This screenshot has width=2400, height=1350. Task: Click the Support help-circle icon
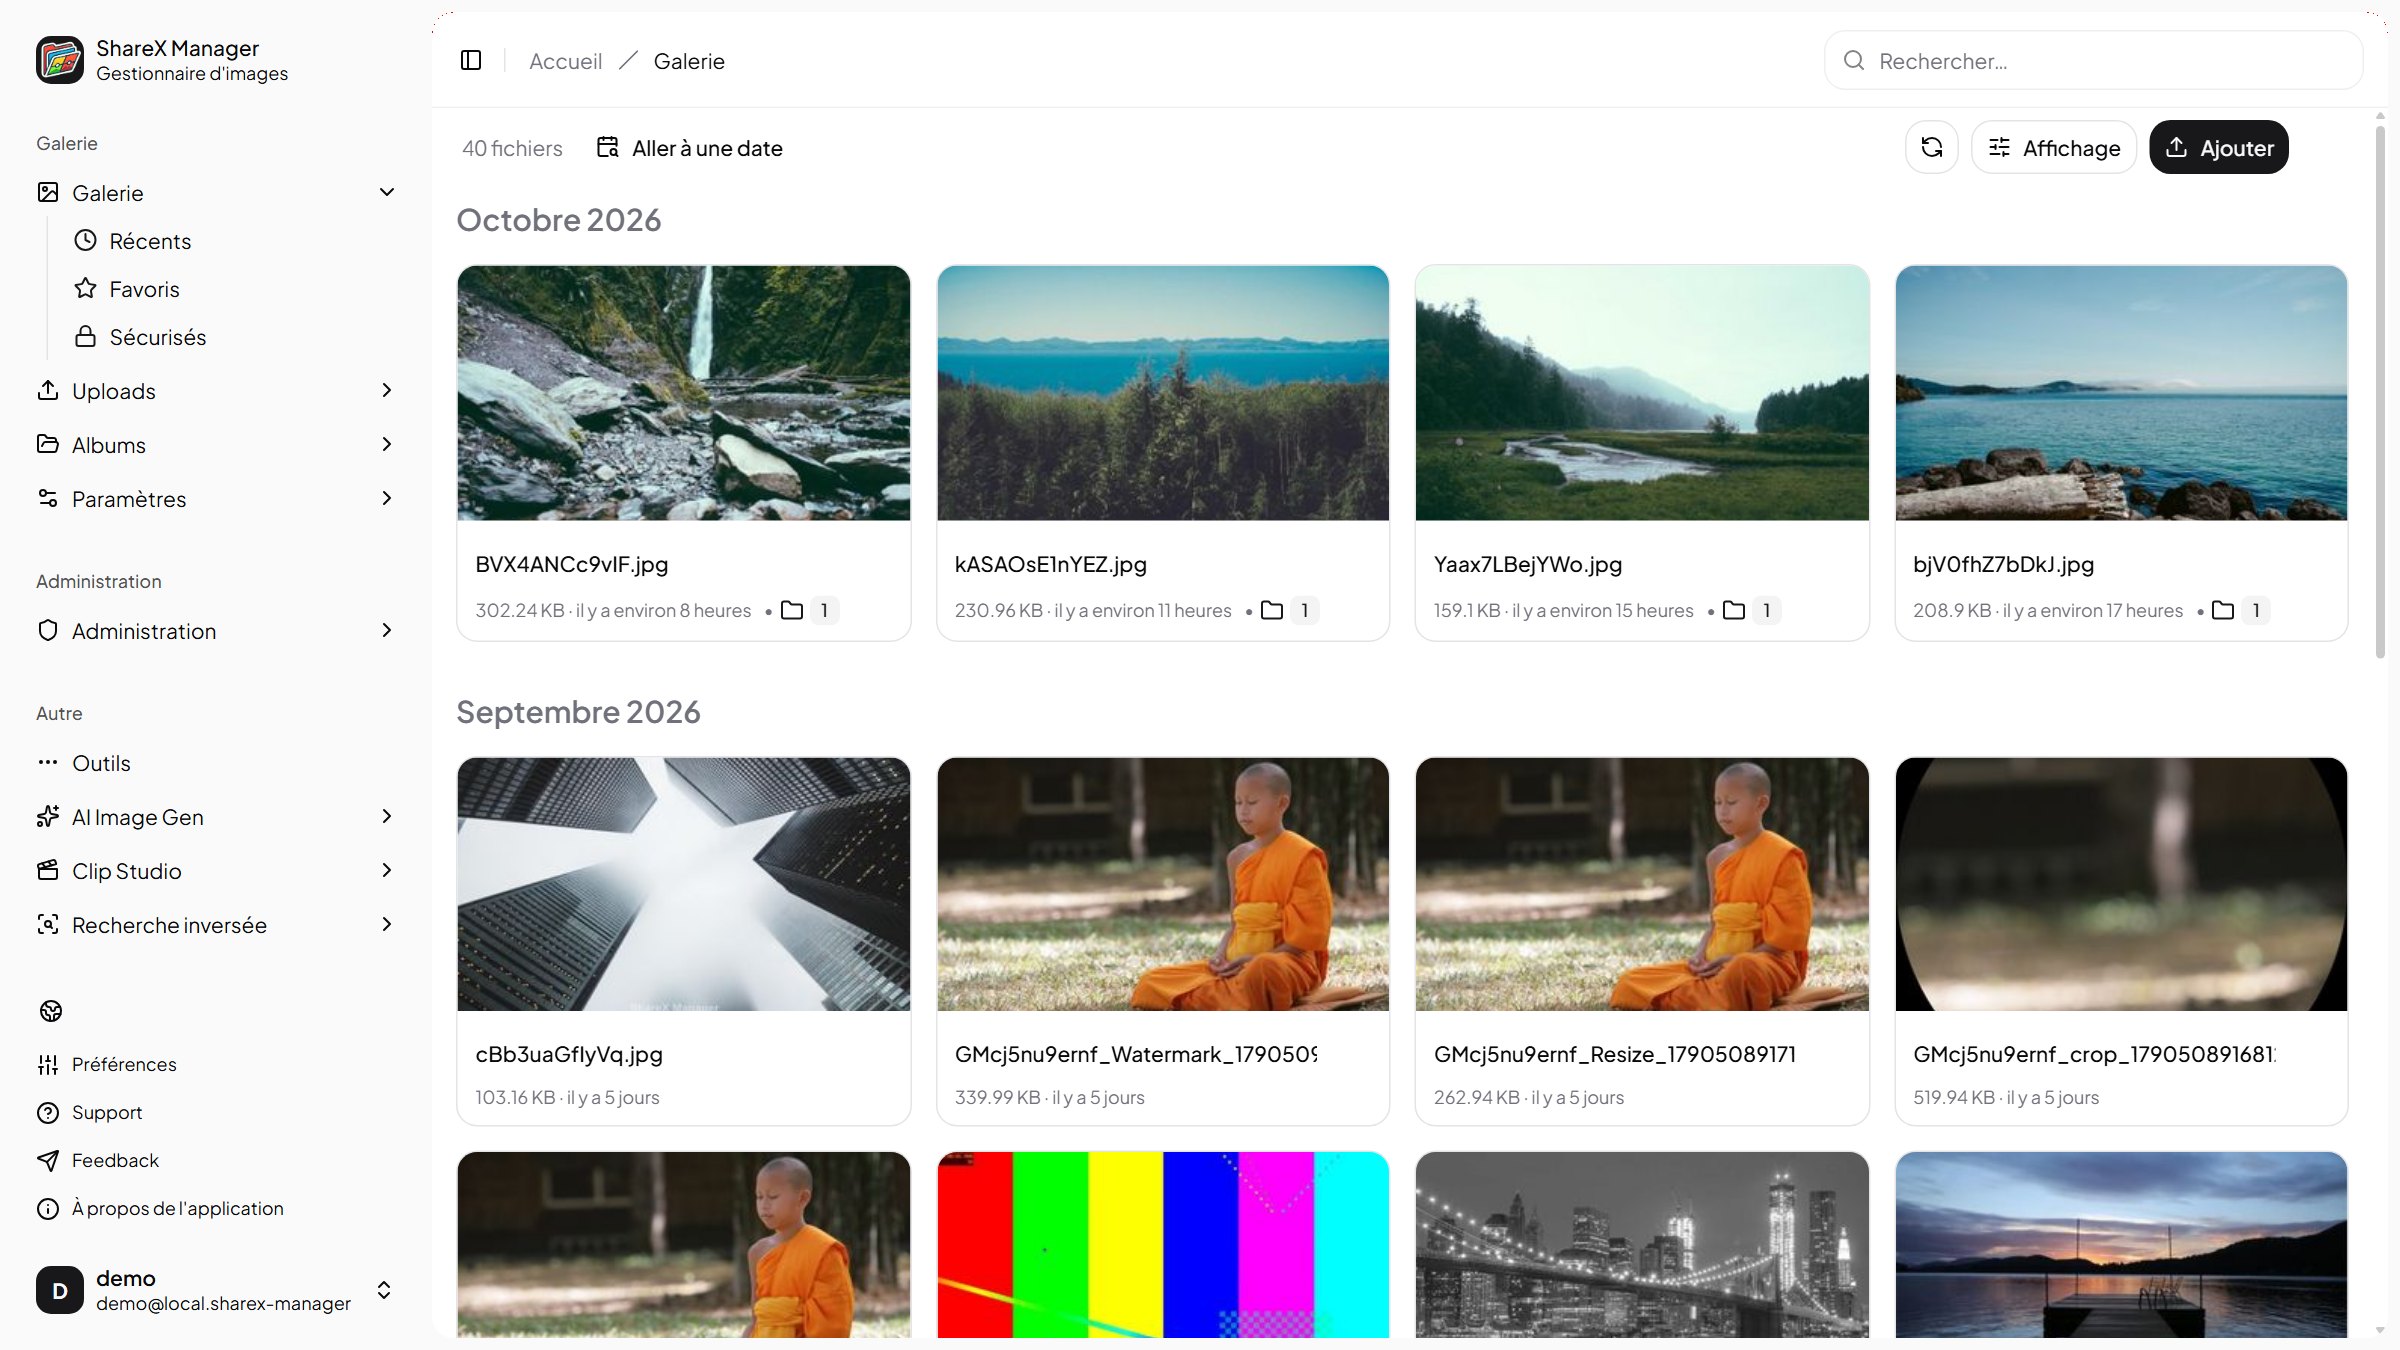tap(48, 1112)
